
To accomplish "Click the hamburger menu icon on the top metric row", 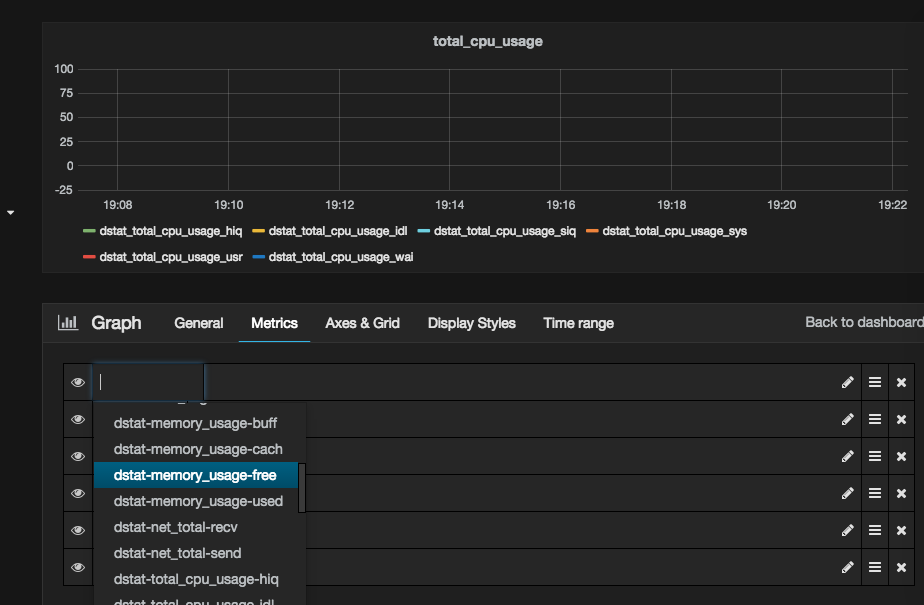I will [875, 382].
